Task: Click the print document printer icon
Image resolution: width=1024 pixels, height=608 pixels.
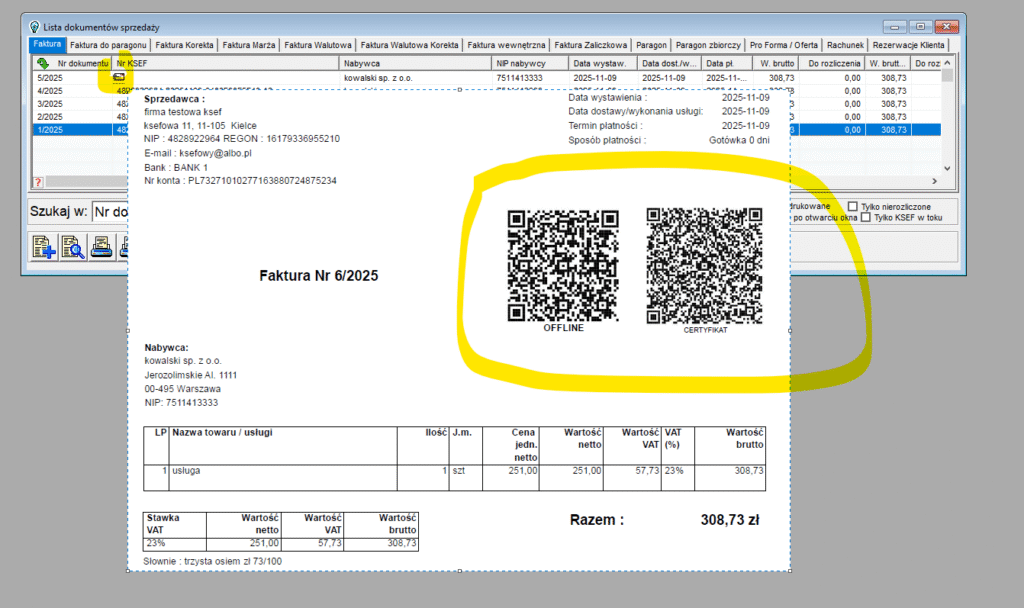Action: 102,246
